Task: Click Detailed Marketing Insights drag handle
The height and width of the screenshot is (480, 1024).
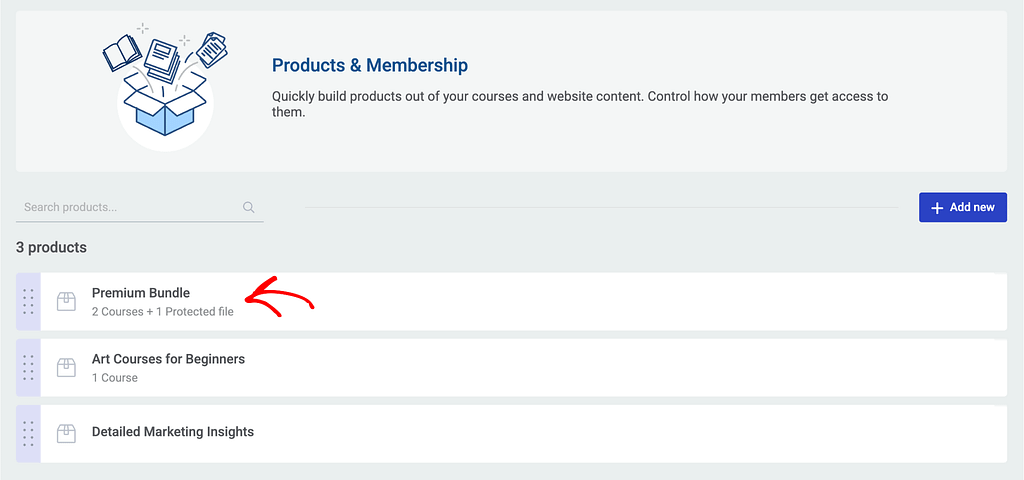Action: tap(28, 433)
